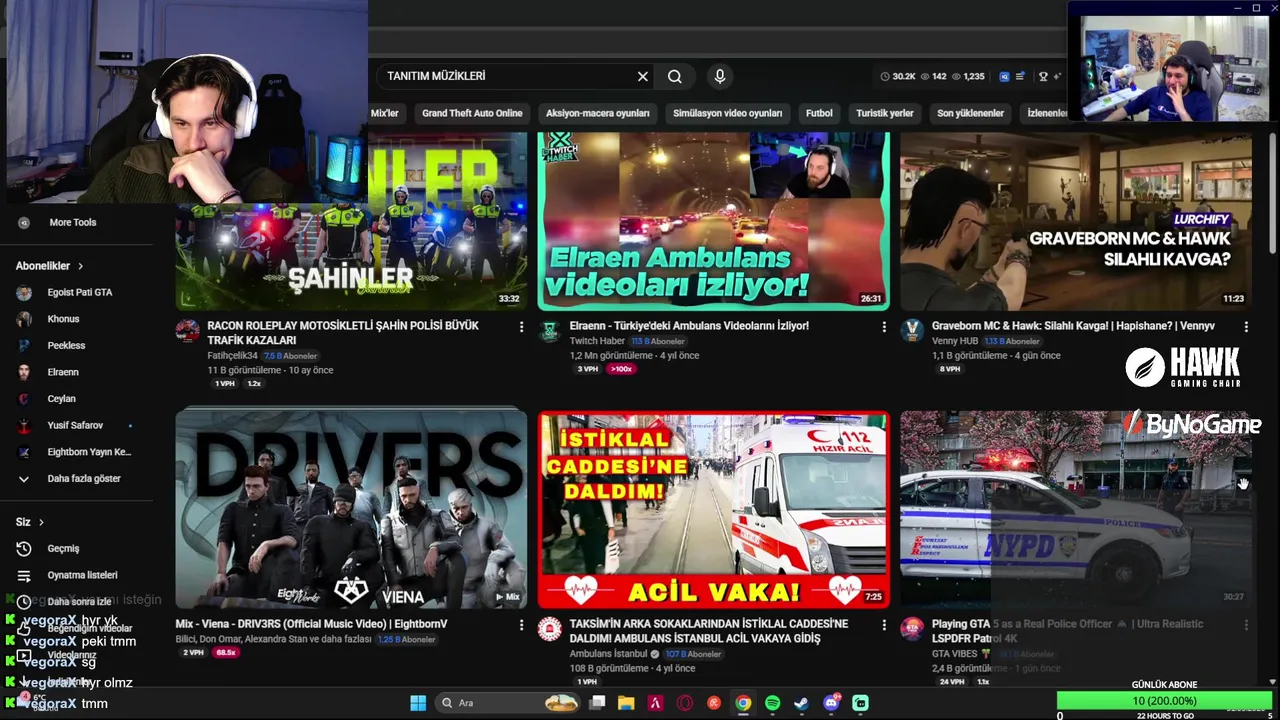Clear the search box with the X icon
The image size is (1280, 720).
click(643, 76)
